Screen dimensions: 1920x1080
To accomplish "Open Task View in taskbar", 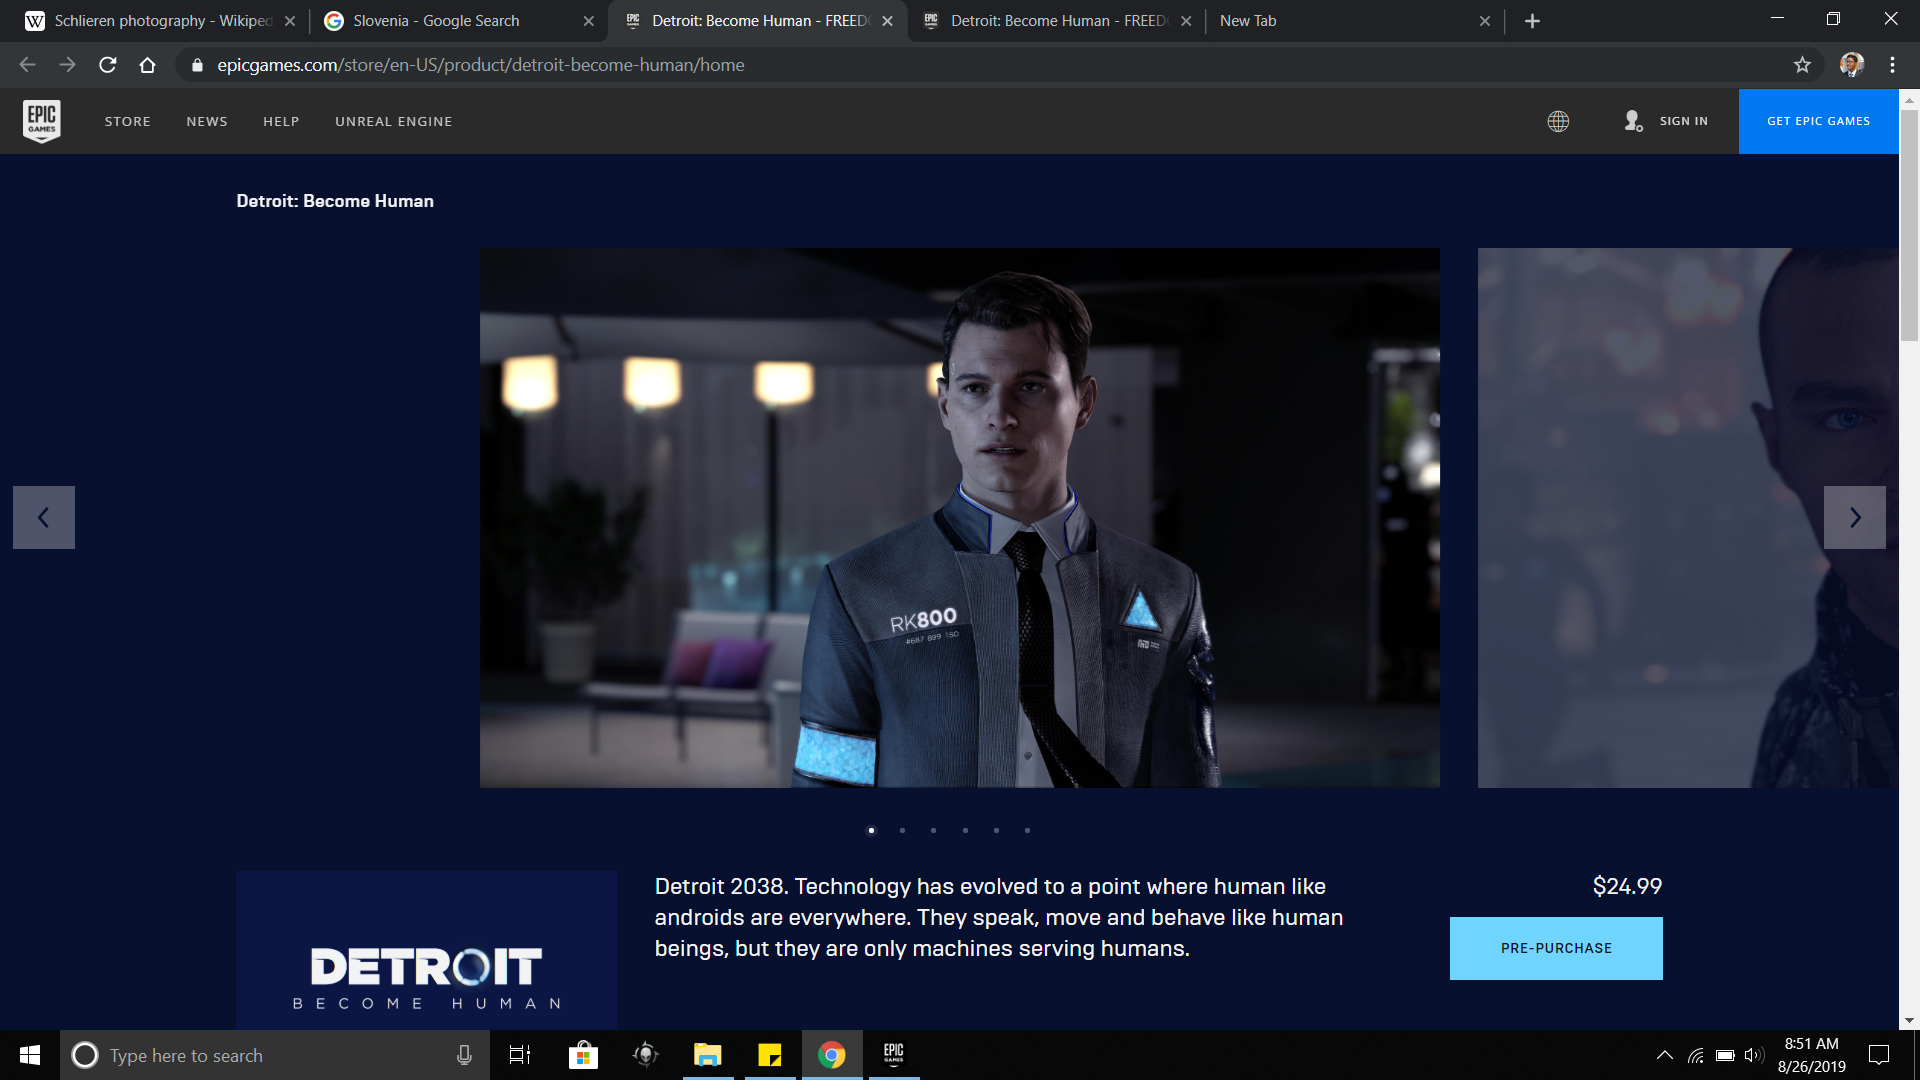I will (520, 1055).
